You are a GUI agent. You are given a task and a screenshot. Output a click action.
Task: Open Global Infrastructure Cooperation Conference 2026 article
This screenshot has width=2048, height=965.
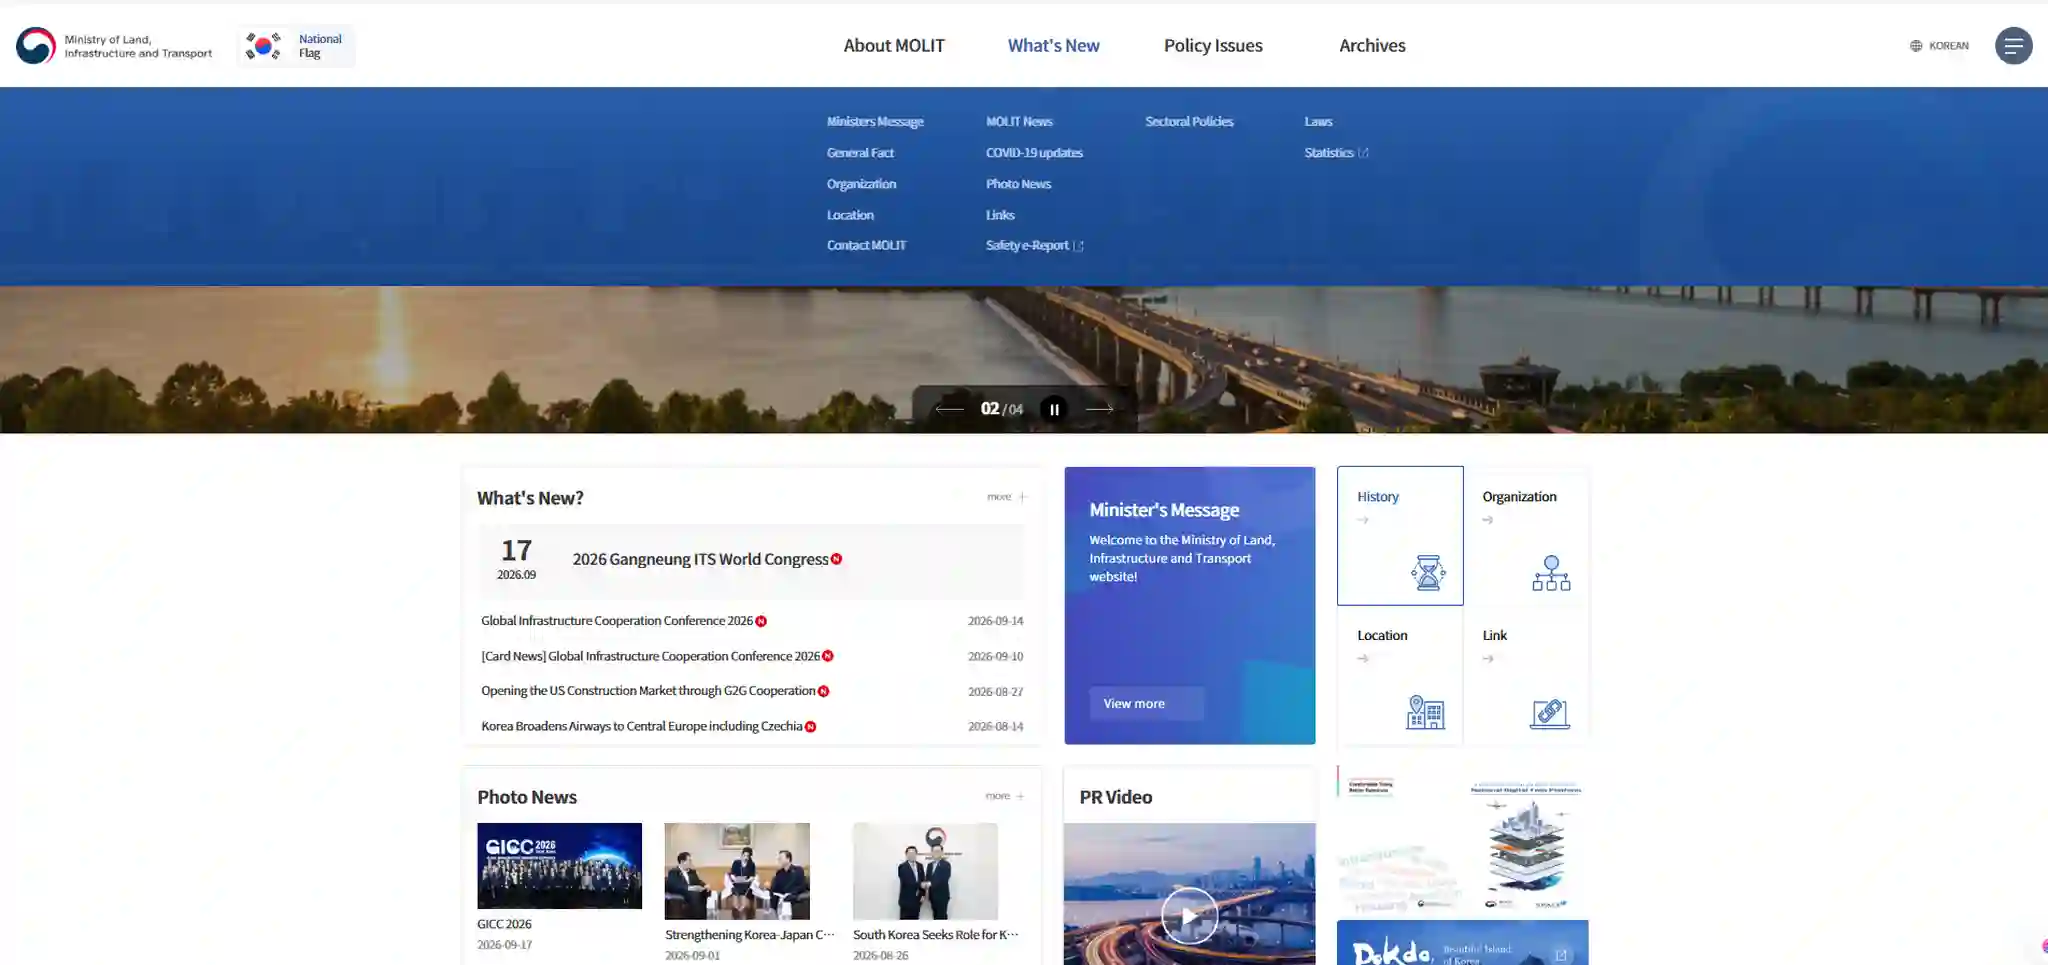click(617, 621)
